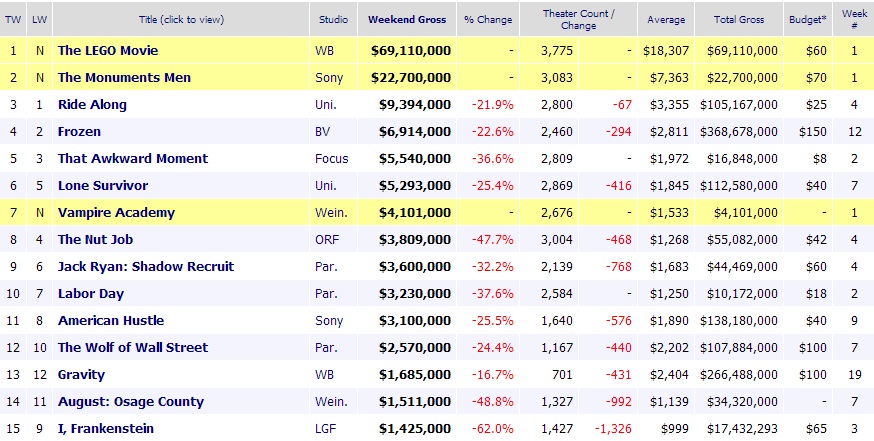Click The Nut Job link
Image resolution: width=874 pixels, height=441 pixels.
tap(96, 239)
